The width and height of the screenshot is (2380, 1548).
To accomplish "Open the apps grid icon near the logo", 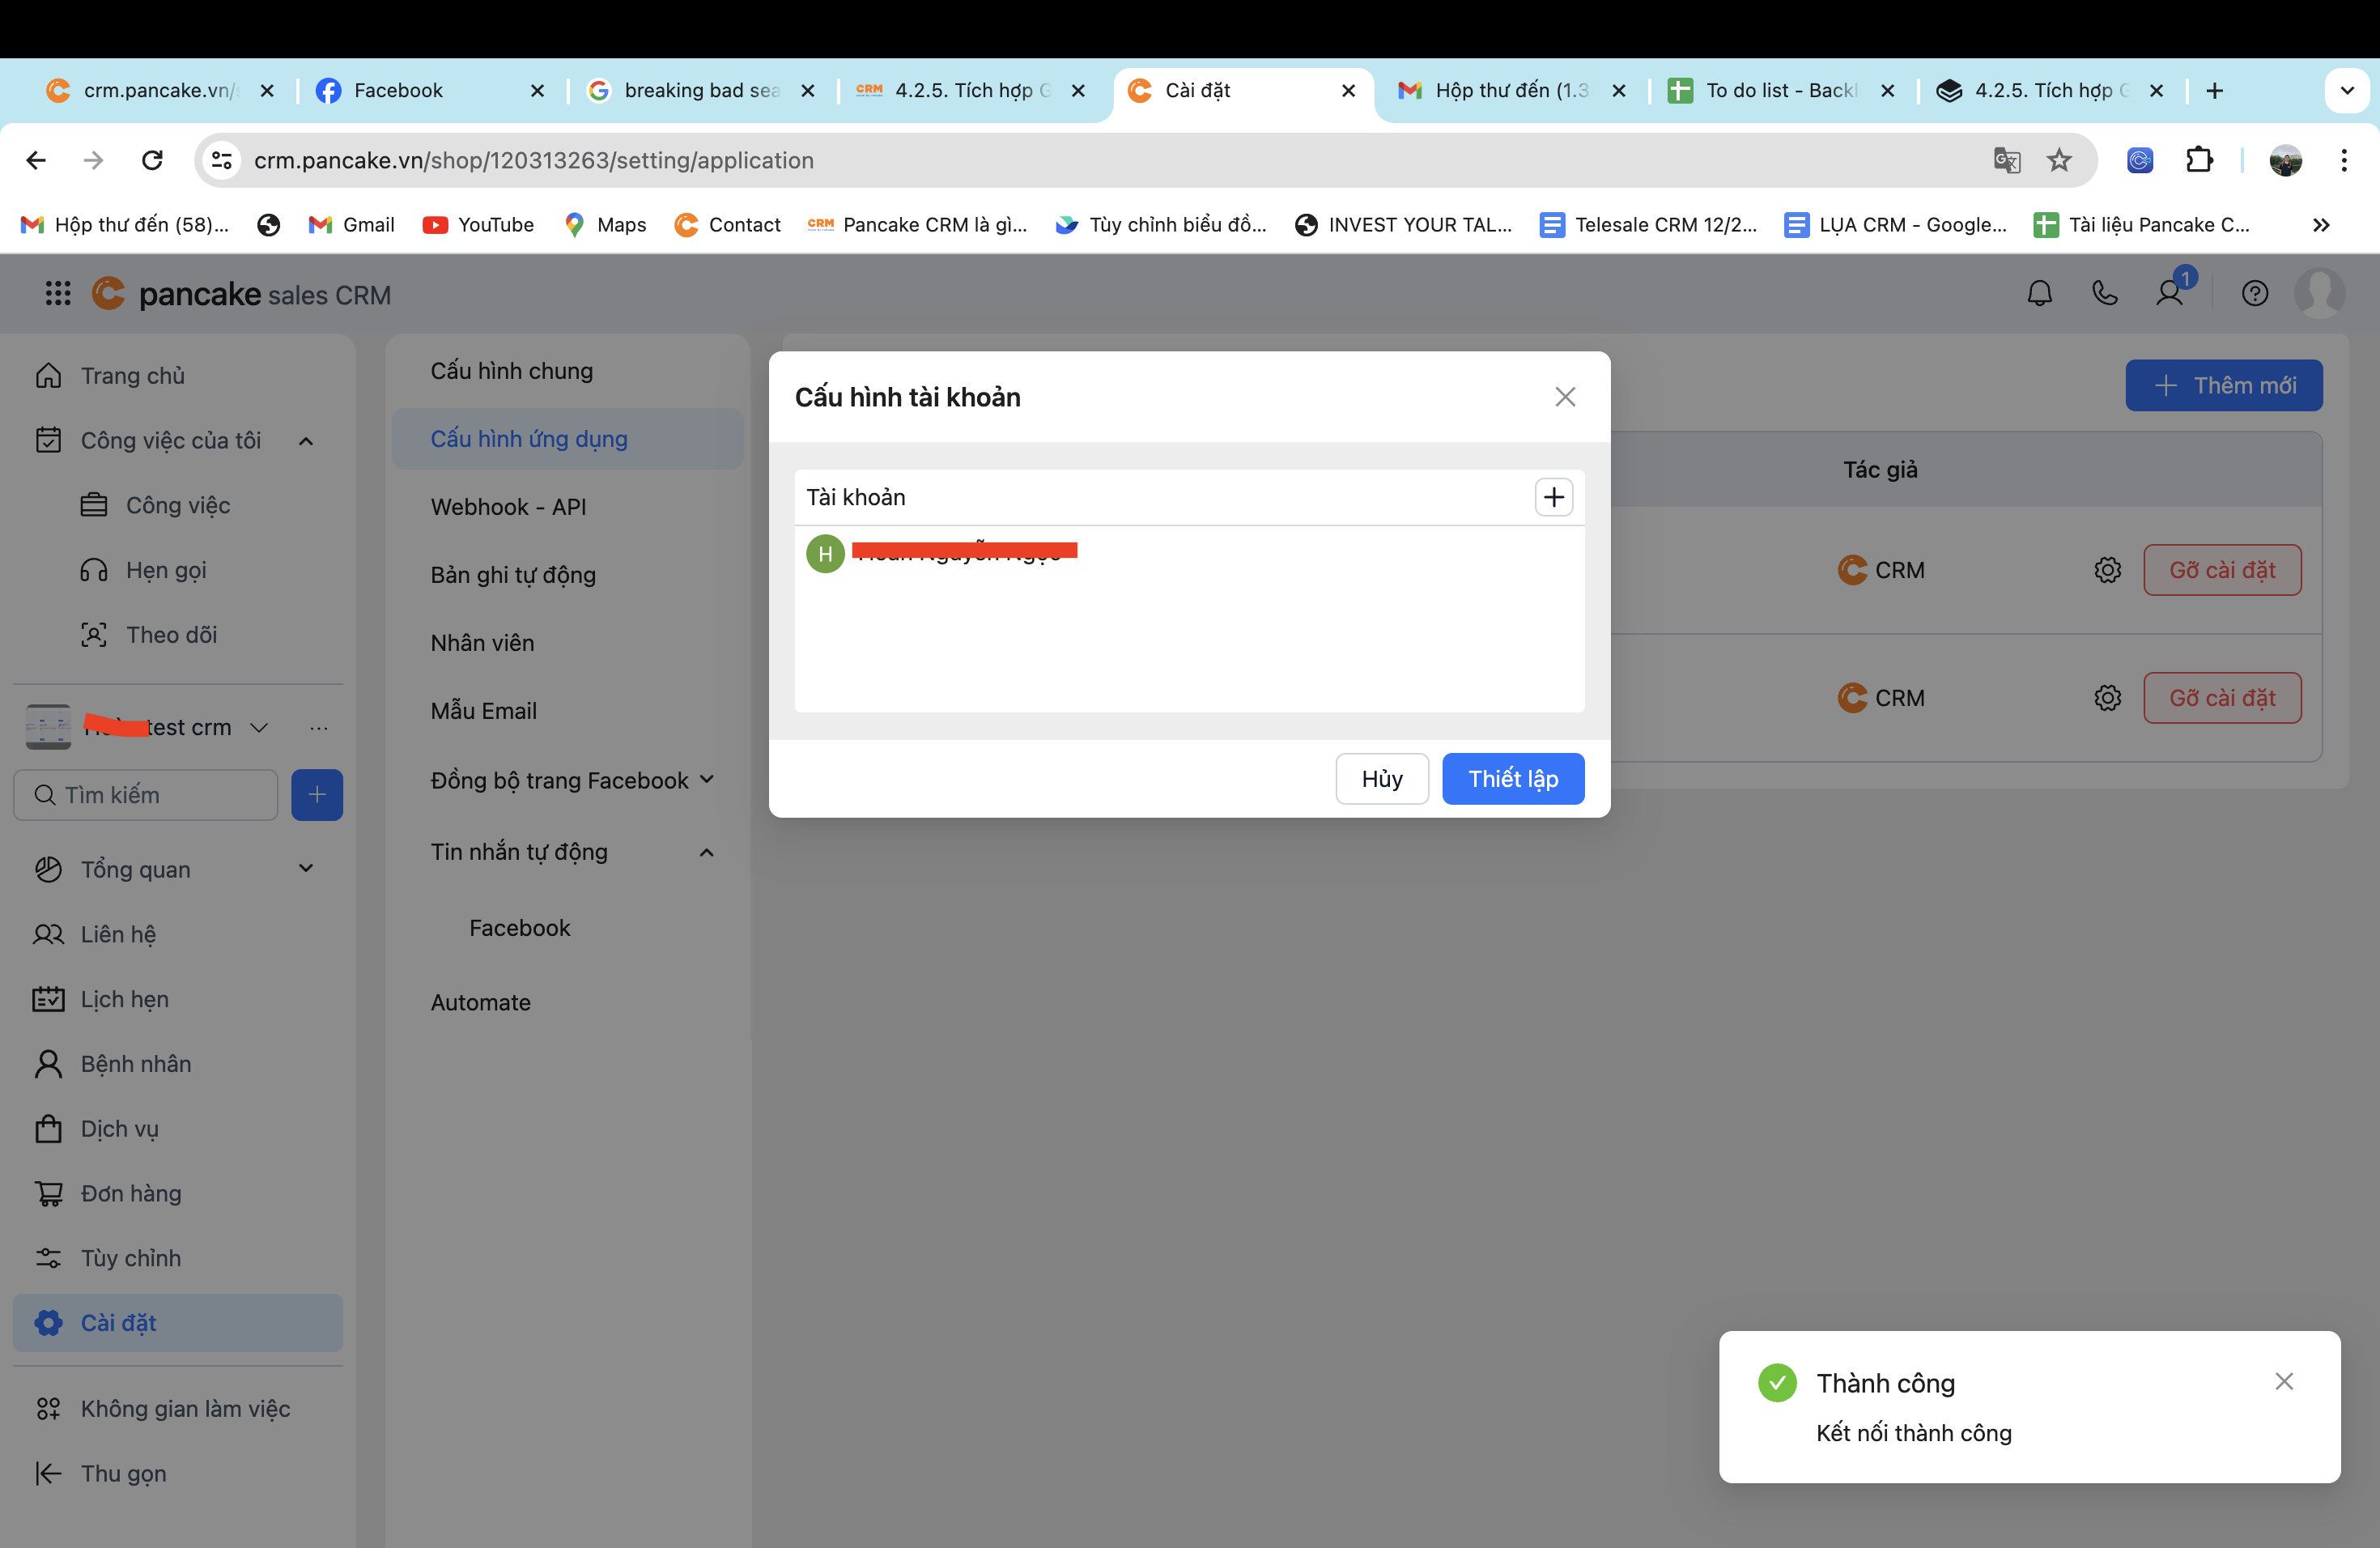I will coord(58,293).
